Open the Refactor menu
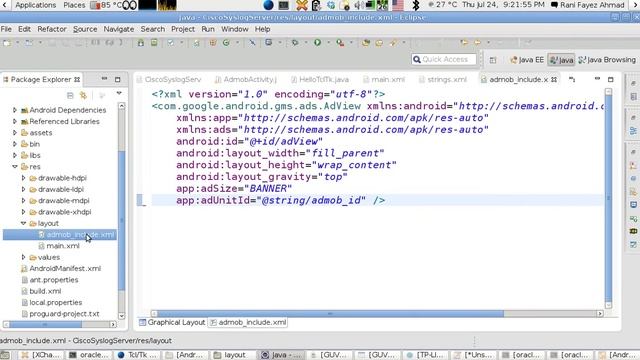Viewport: 640px width, 360px height. click(x=52, y=29)
